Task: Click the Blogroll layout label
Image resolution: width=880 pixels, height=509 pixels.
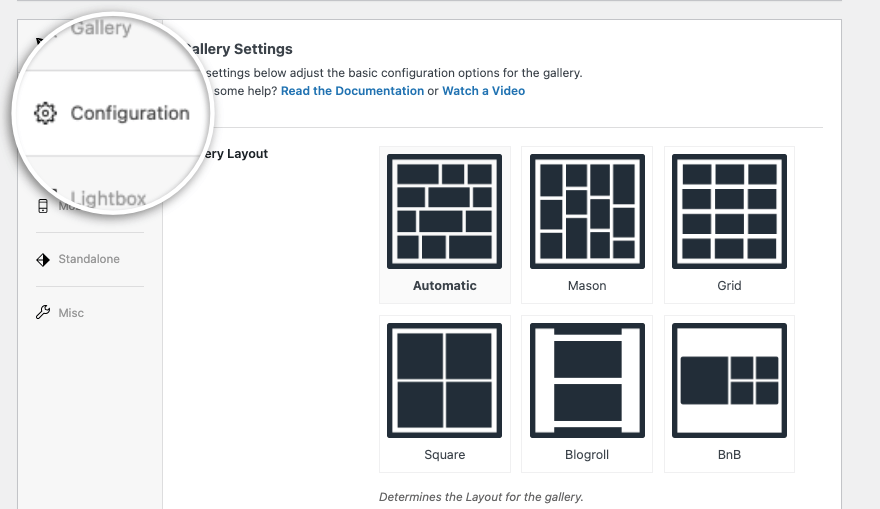Action: coord(587,455)
